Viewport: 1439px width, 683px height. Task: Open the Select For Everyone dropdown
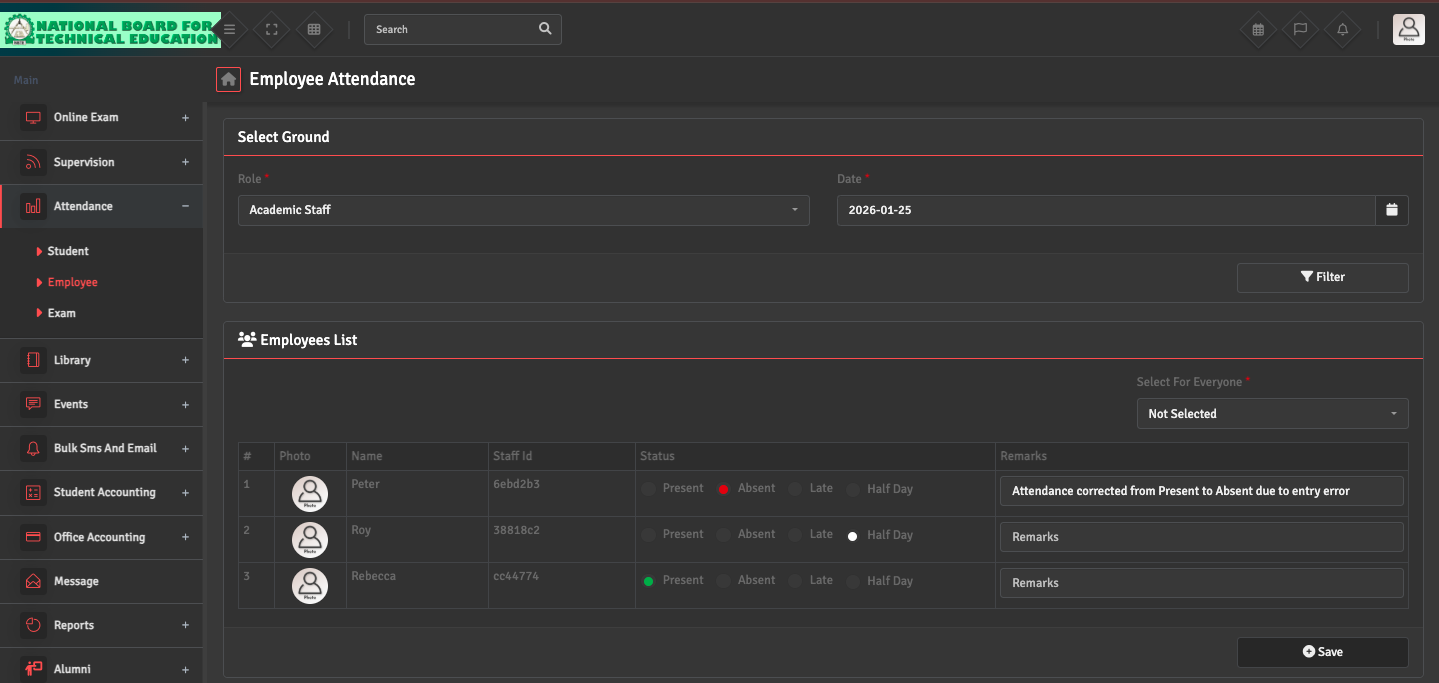(x=1272, y=413)
